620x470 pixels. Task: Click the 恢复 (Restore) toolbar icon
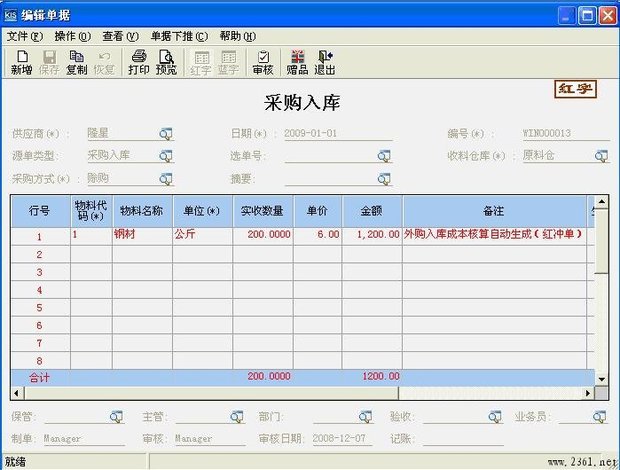(104, 62)
